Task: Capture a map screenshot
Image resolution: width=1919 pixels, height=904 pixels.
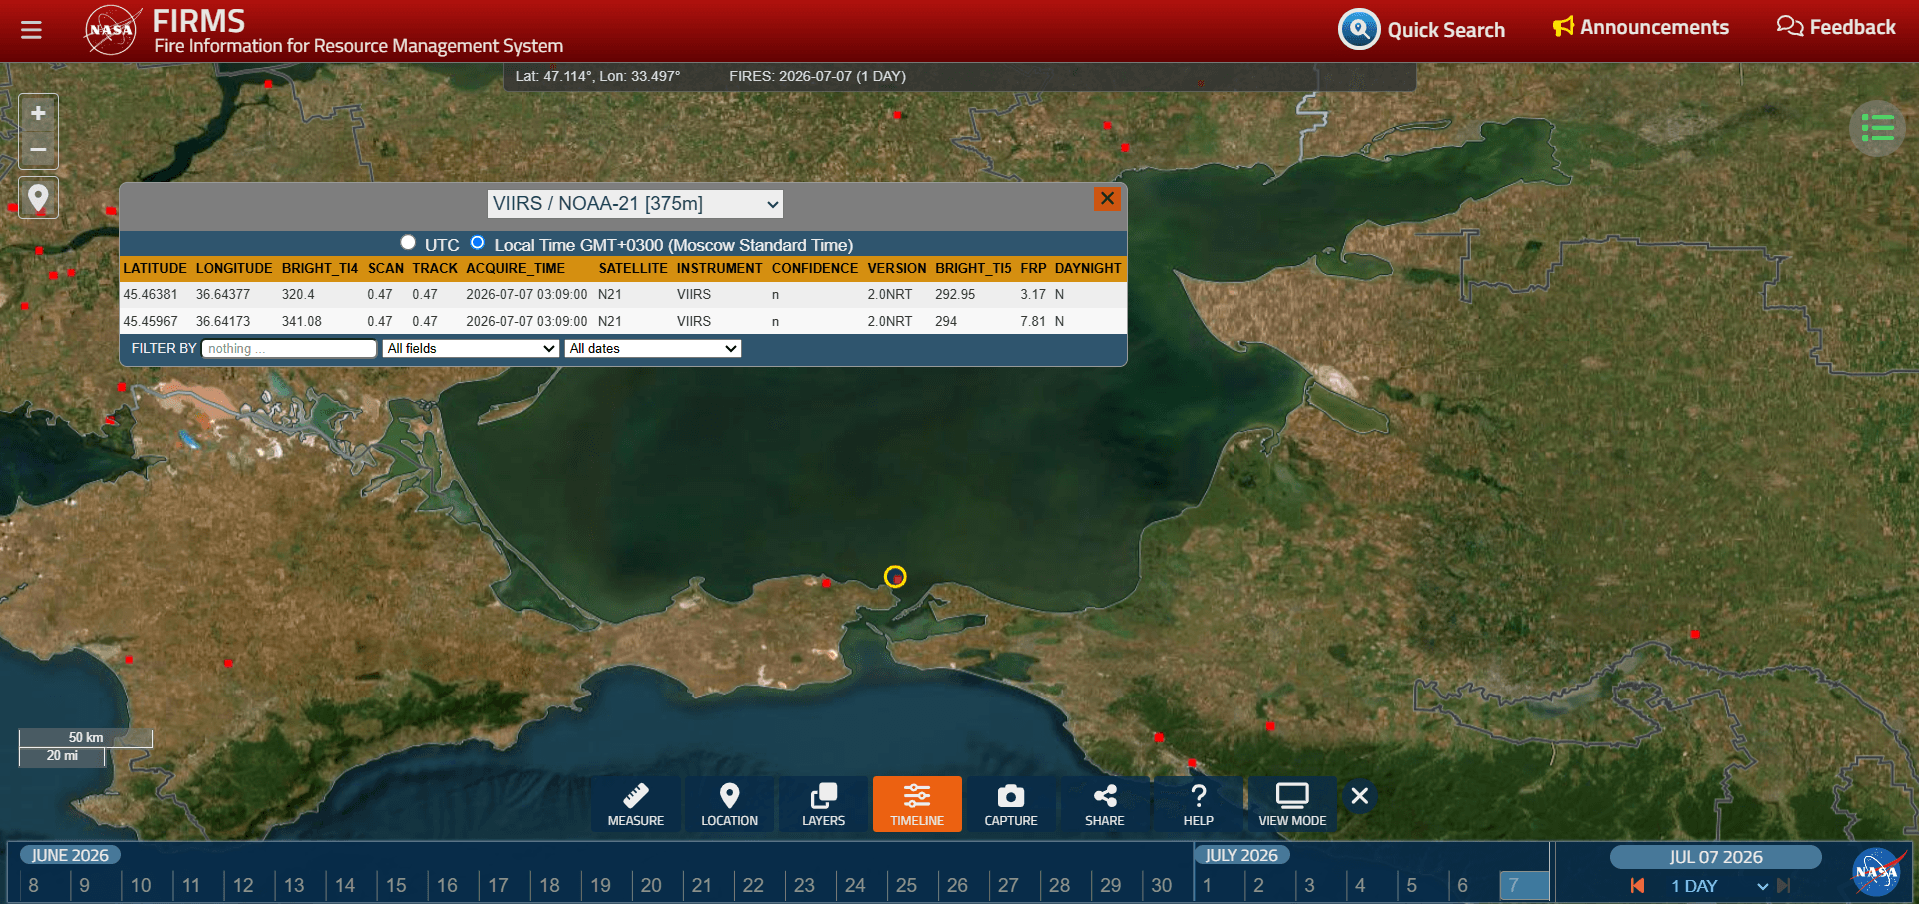Action: pyautogui.click(x=1011, y=804)
